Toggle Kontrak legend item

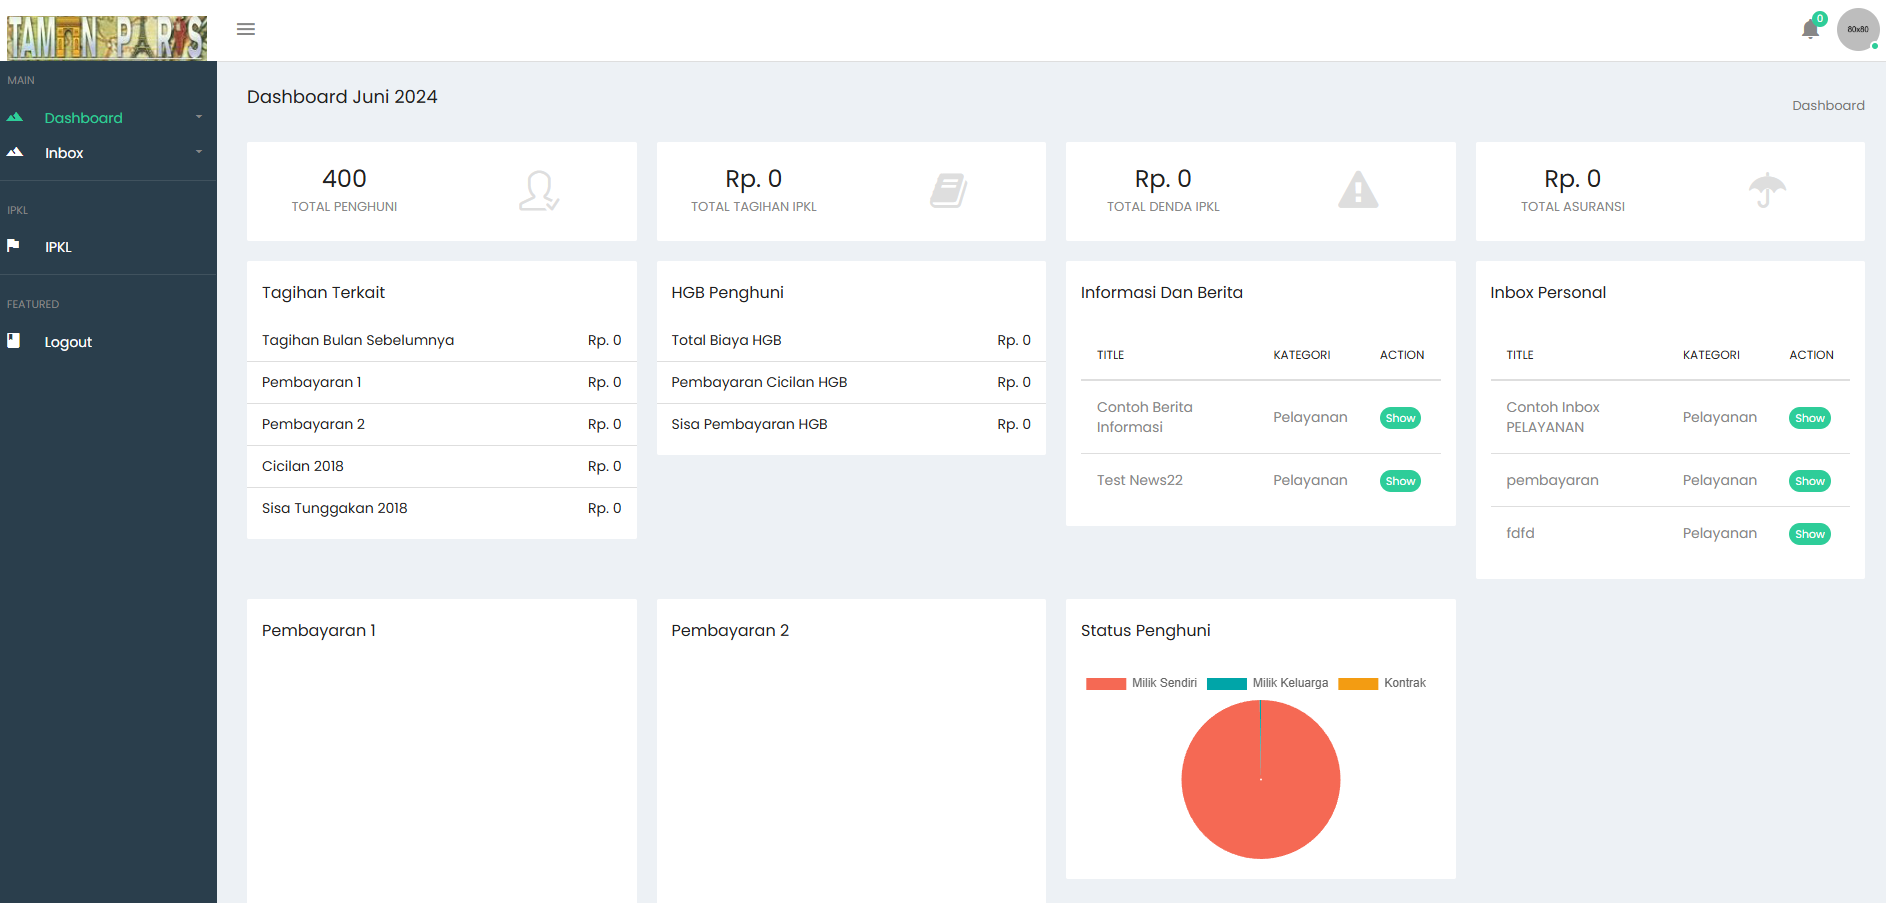coord(1382,683)
